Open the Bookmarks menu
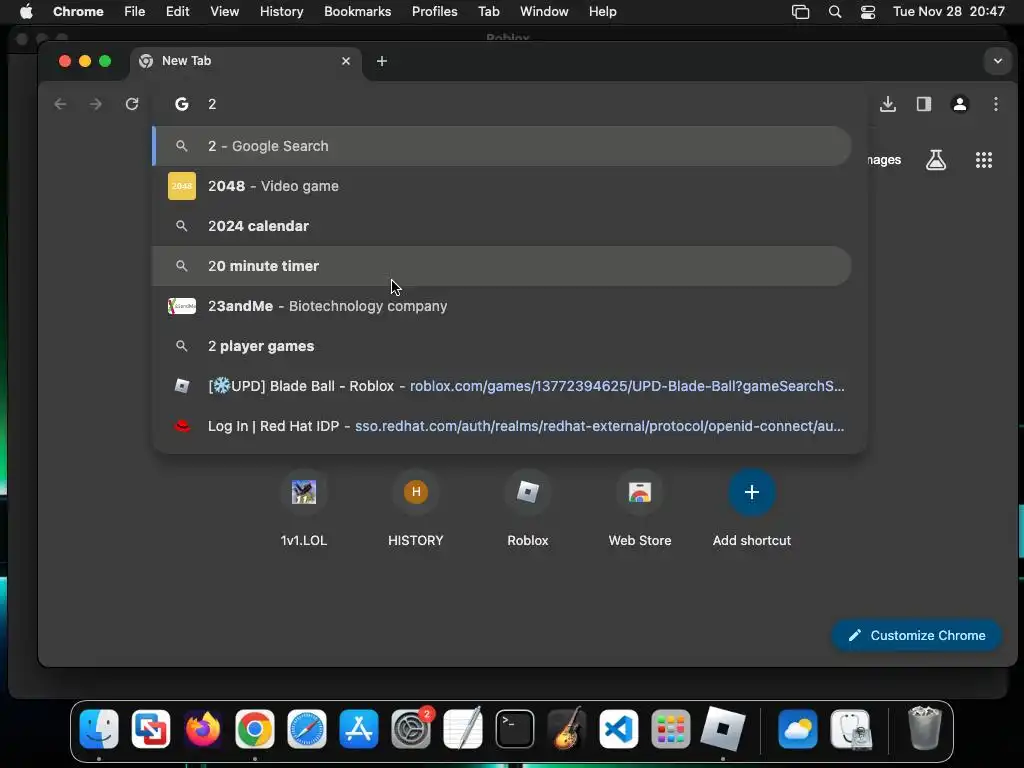Image resolution: width=1024 pixels, height=768 pixels. (357, 11)
